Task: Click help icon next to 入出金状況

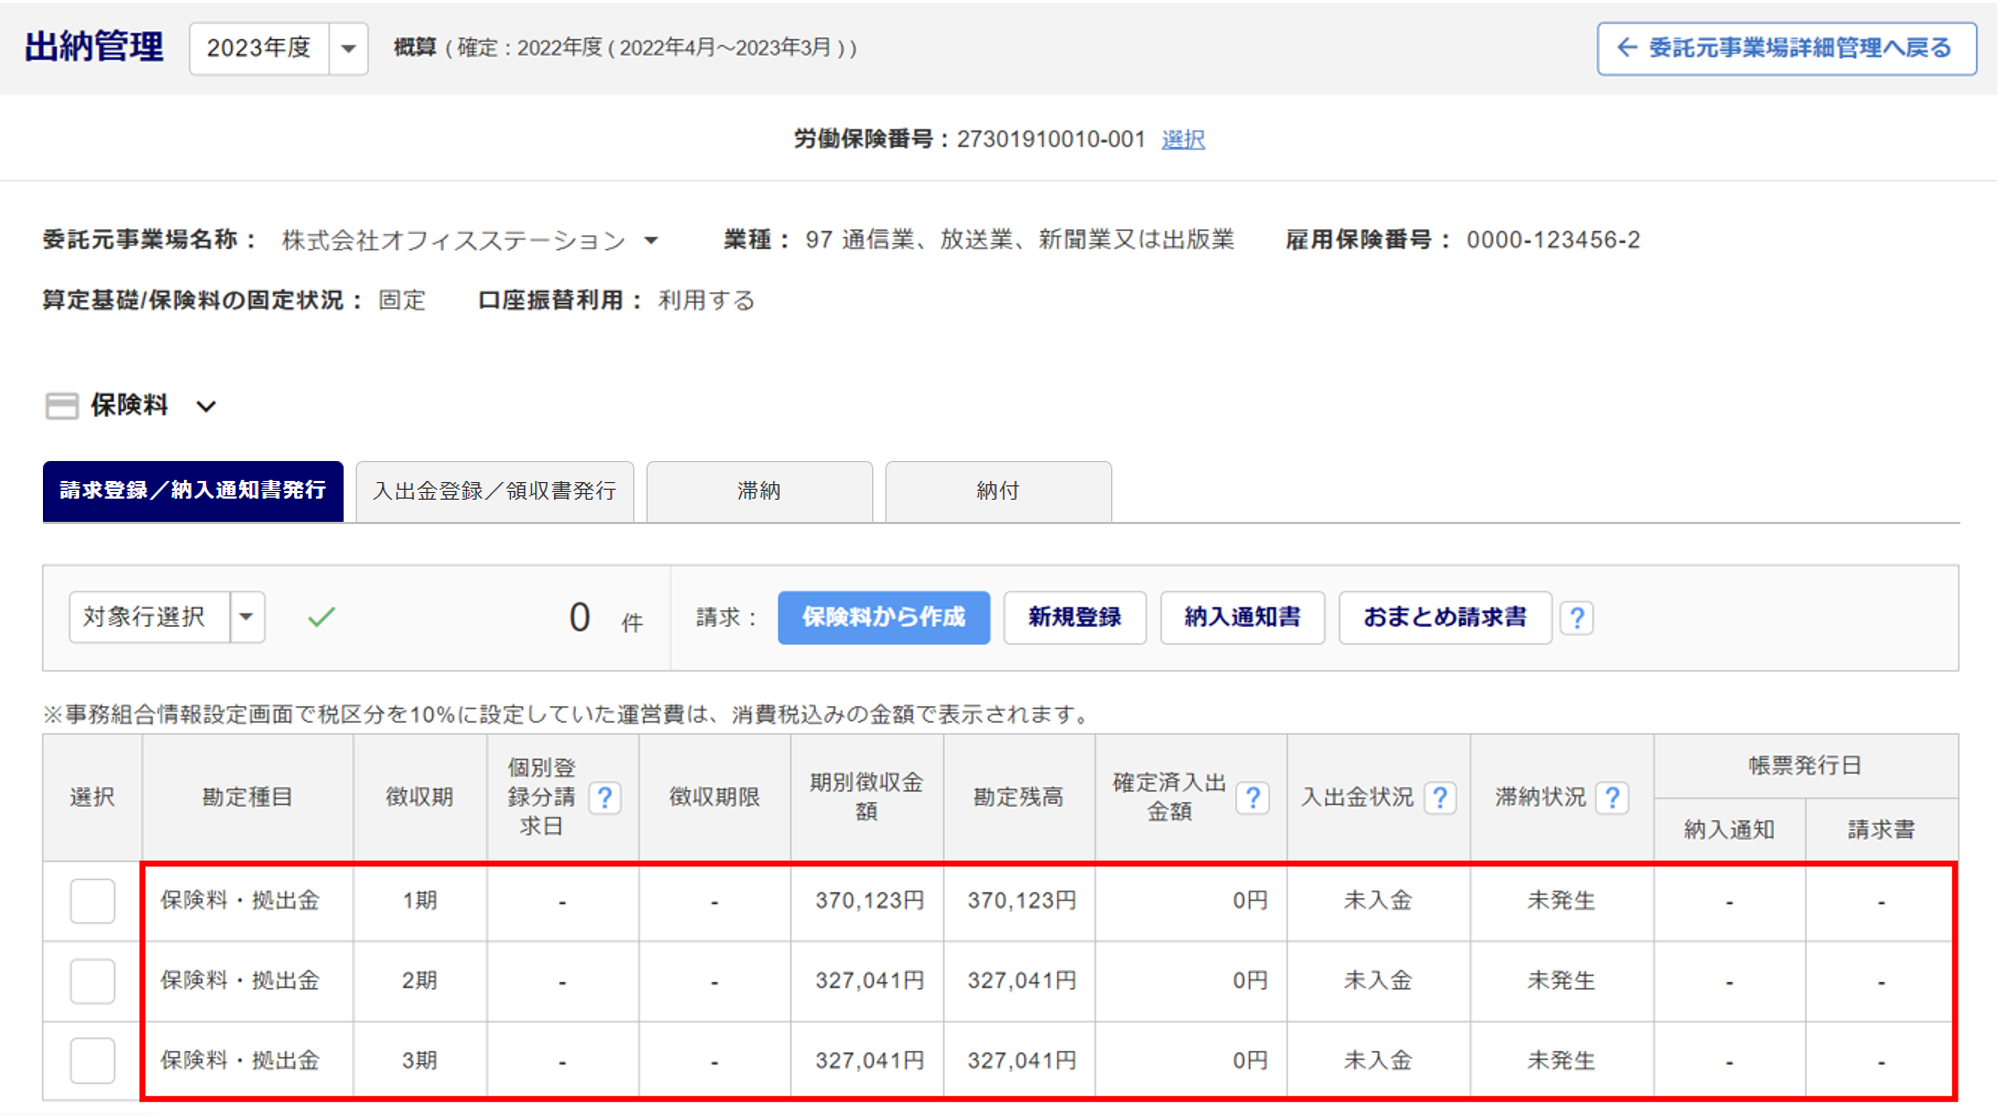Action: [1439, 798]
